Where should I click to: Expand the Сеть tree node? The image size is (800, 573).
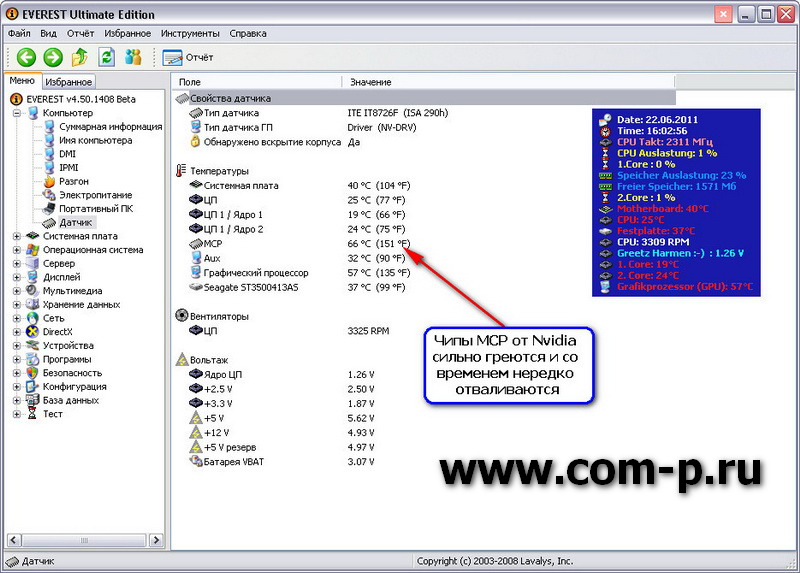[x=17, y=318]
